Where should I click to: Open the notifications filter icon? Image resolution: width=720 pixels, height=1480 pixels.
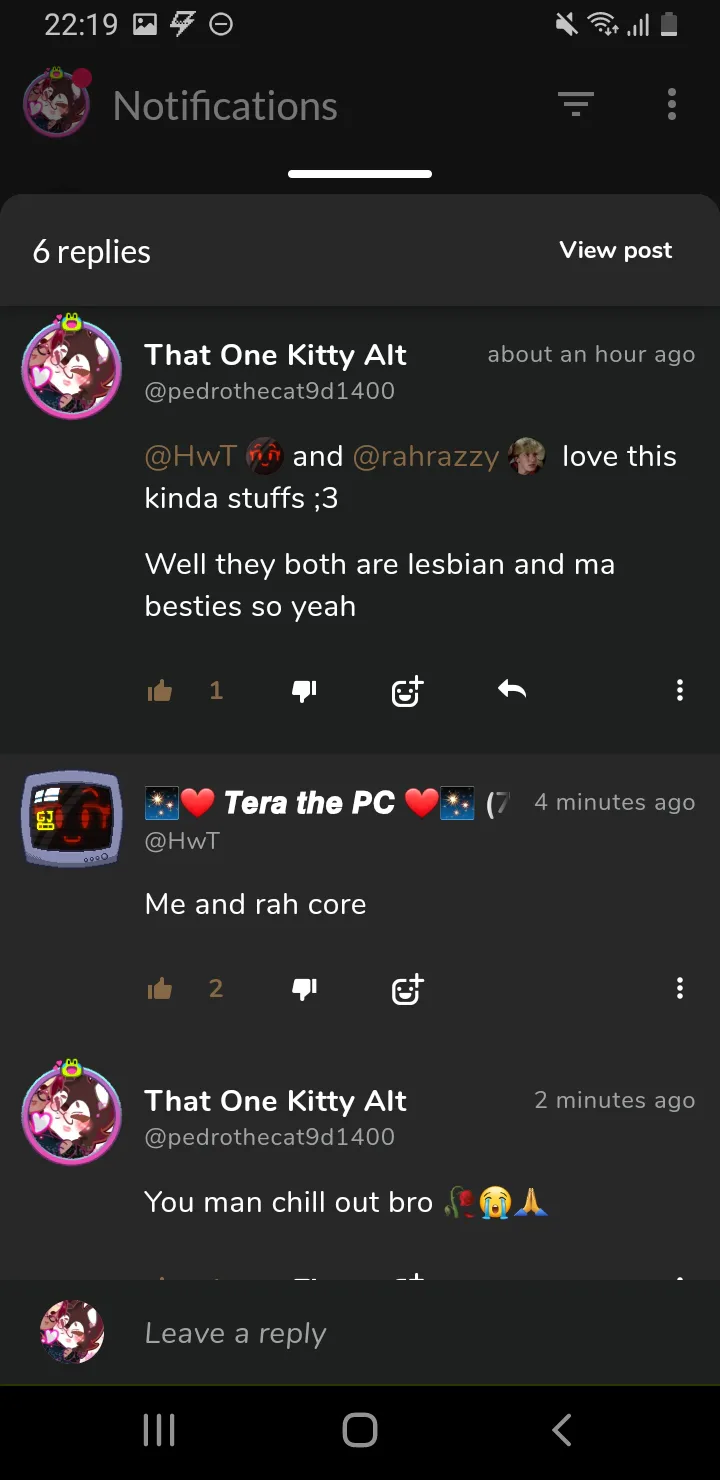tap(576, 104)
